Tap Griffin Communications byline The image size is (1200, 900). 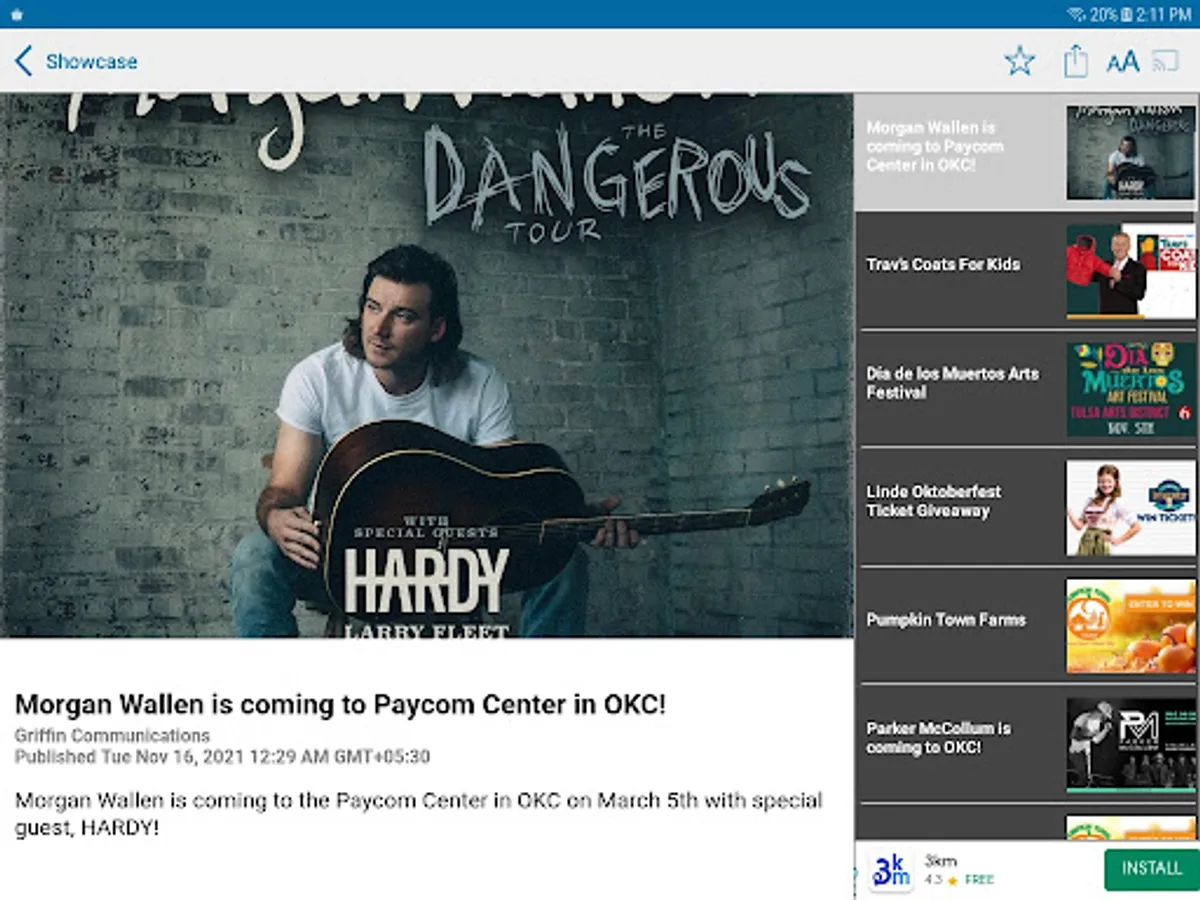[x=112, y=736]
